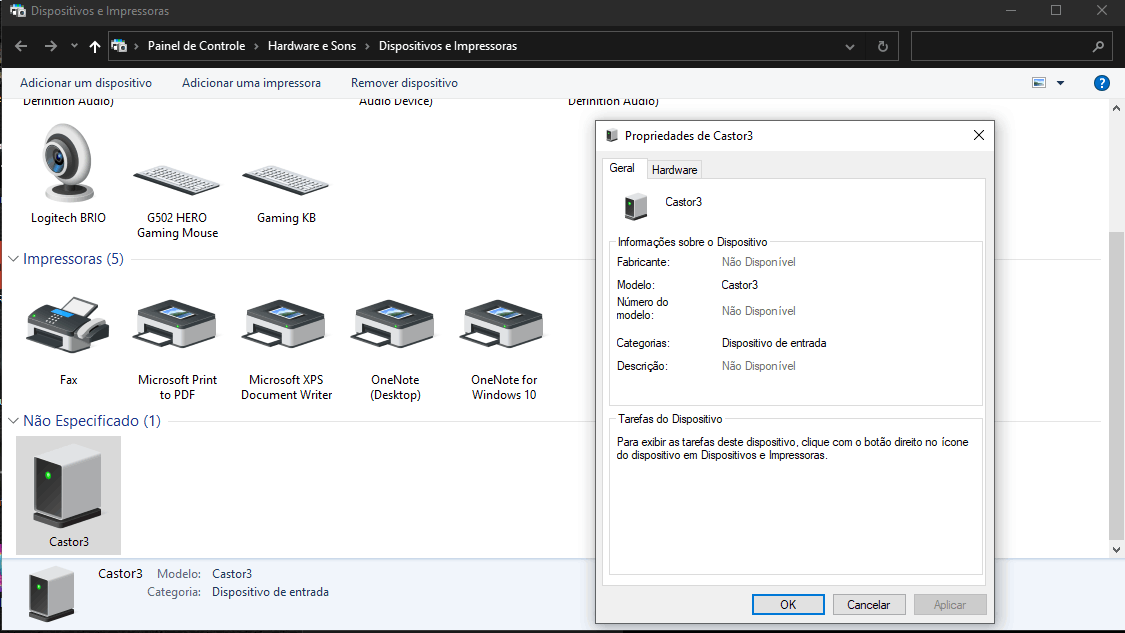Collapse the Impressoras (5) group
The height and width of the screenshot is (633, 1125).
tap(13, 258)
